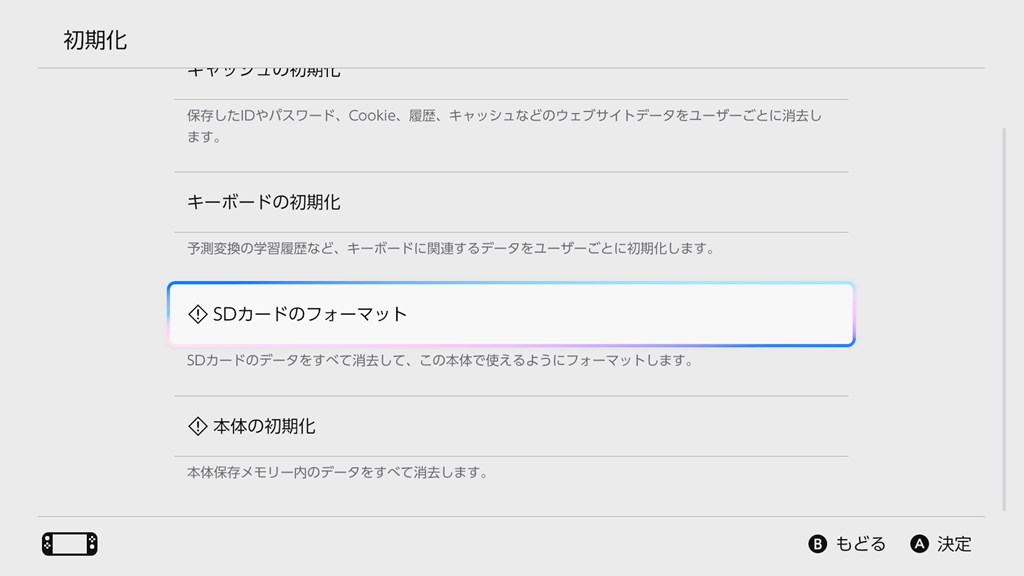The image size is (1024, 576).
Task: Click the warning icon beside 本体の初期化
Action: (198, 426)
